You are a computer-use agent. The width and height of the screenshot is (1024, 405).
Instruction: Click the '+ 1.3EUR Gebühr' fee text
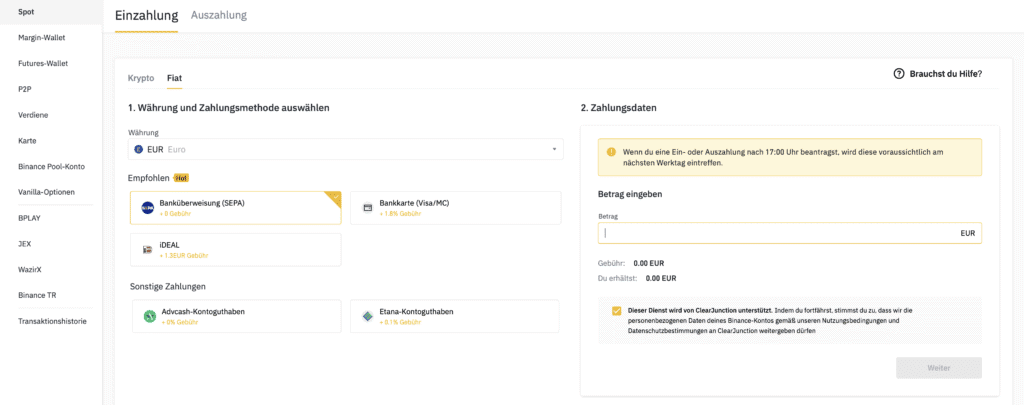(184, 255)
